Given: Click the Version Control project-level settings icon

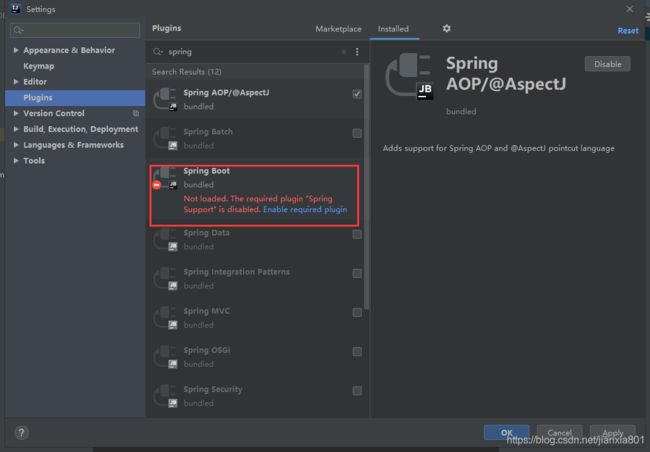Looking at the screenshot, I should click(x=136, y=113).
